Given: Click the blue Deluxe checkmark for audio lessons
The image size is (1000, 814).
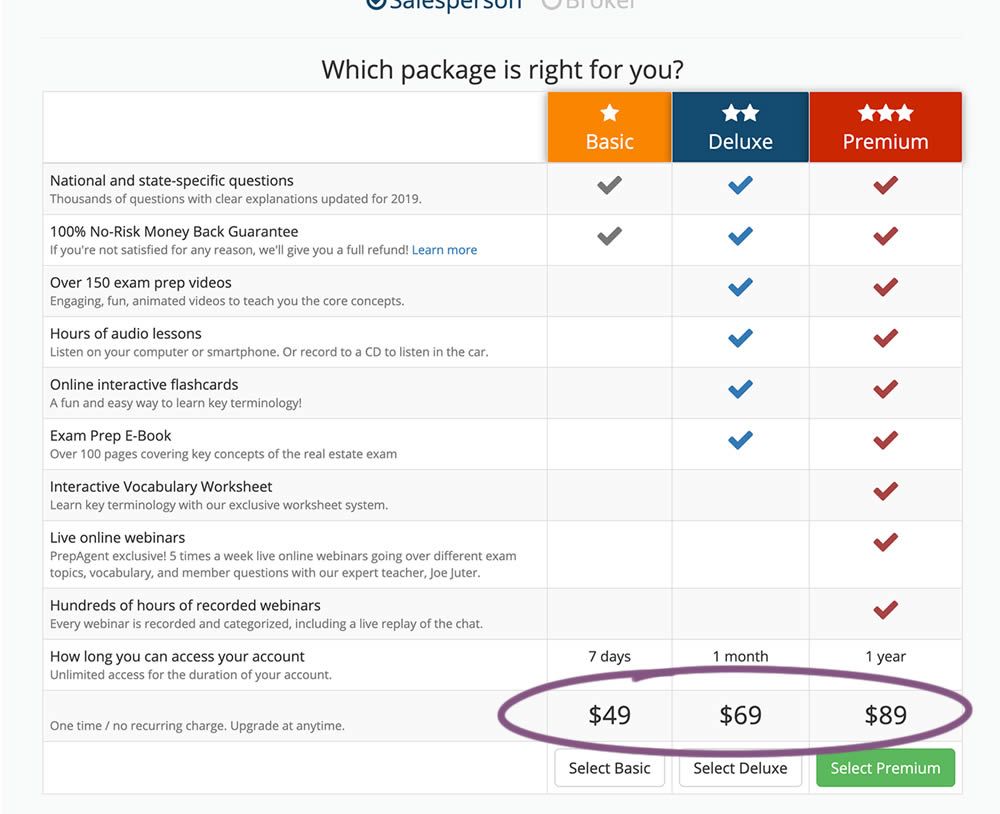Looking at the screenshot, I should click(x=740, y=338).
